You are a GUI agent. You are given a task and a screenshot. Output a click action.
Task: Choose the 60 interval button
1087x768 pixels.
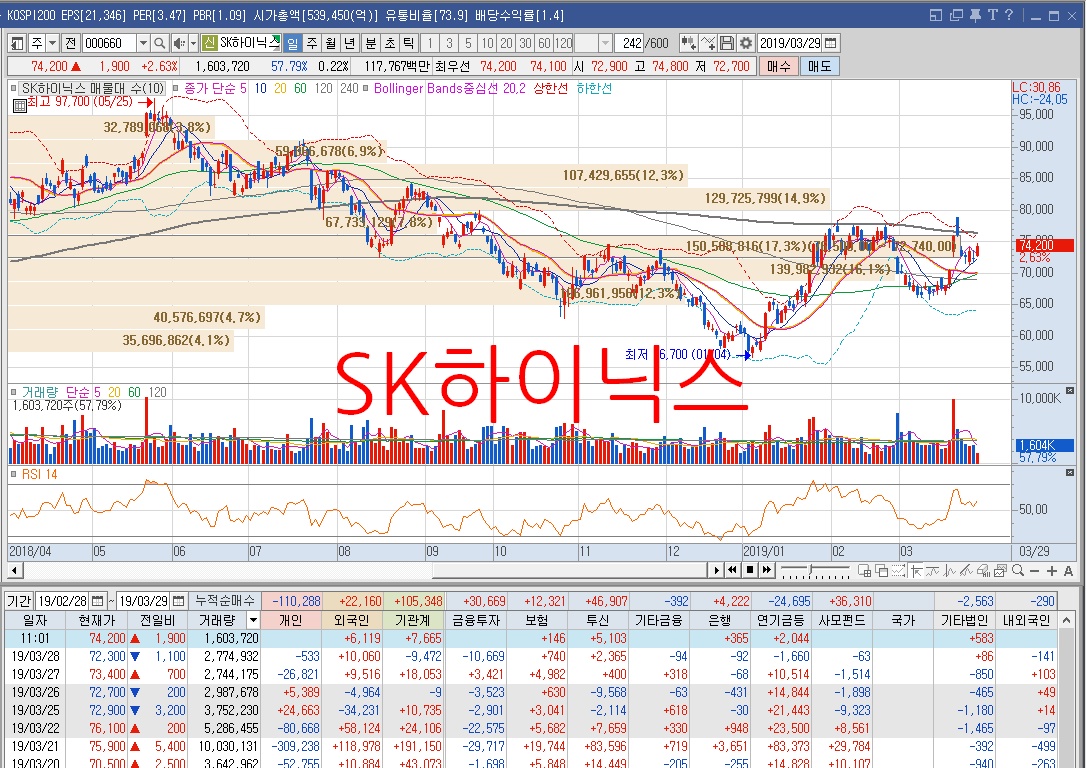click(x=544, y=43)
